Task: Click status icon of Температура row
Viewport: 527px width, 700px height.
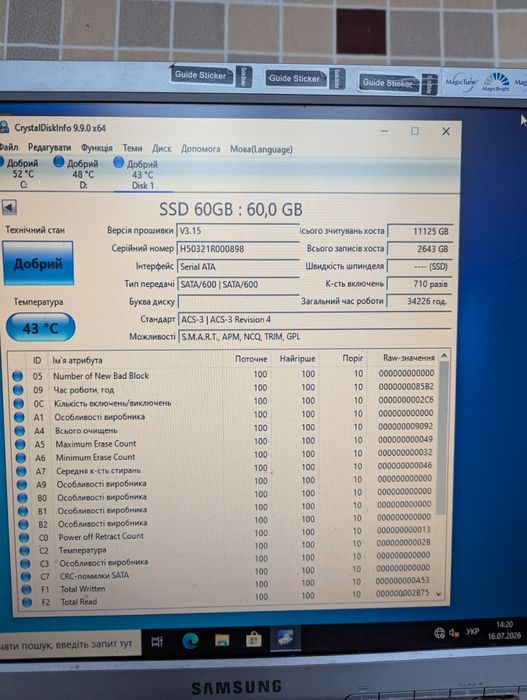Action: (x=25, y=550)
